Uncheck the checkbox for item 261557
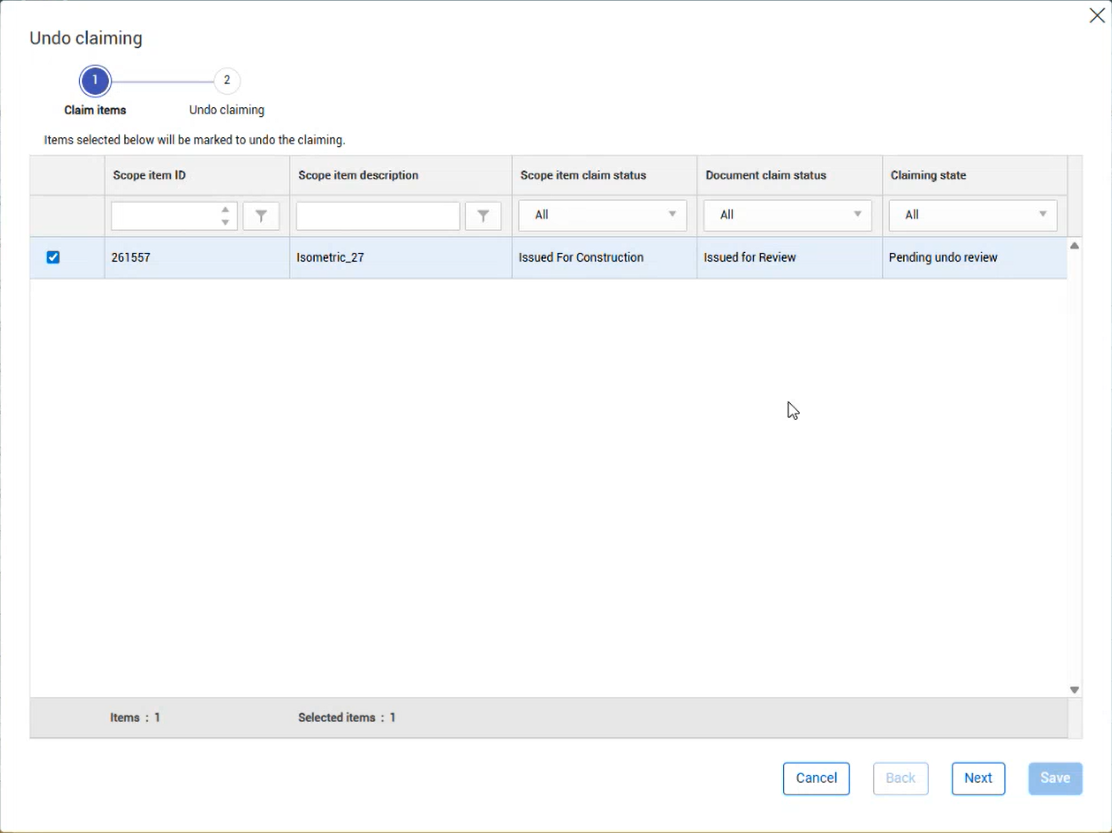The image size is (1112, 833). (53, 257)
